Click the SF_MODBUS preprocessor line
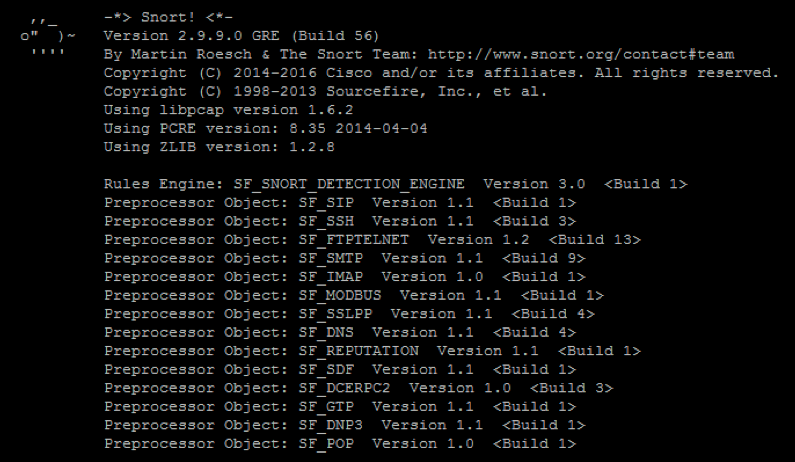Screen dimensions: 795x462 pyautogui.click(x=353, y=295)
